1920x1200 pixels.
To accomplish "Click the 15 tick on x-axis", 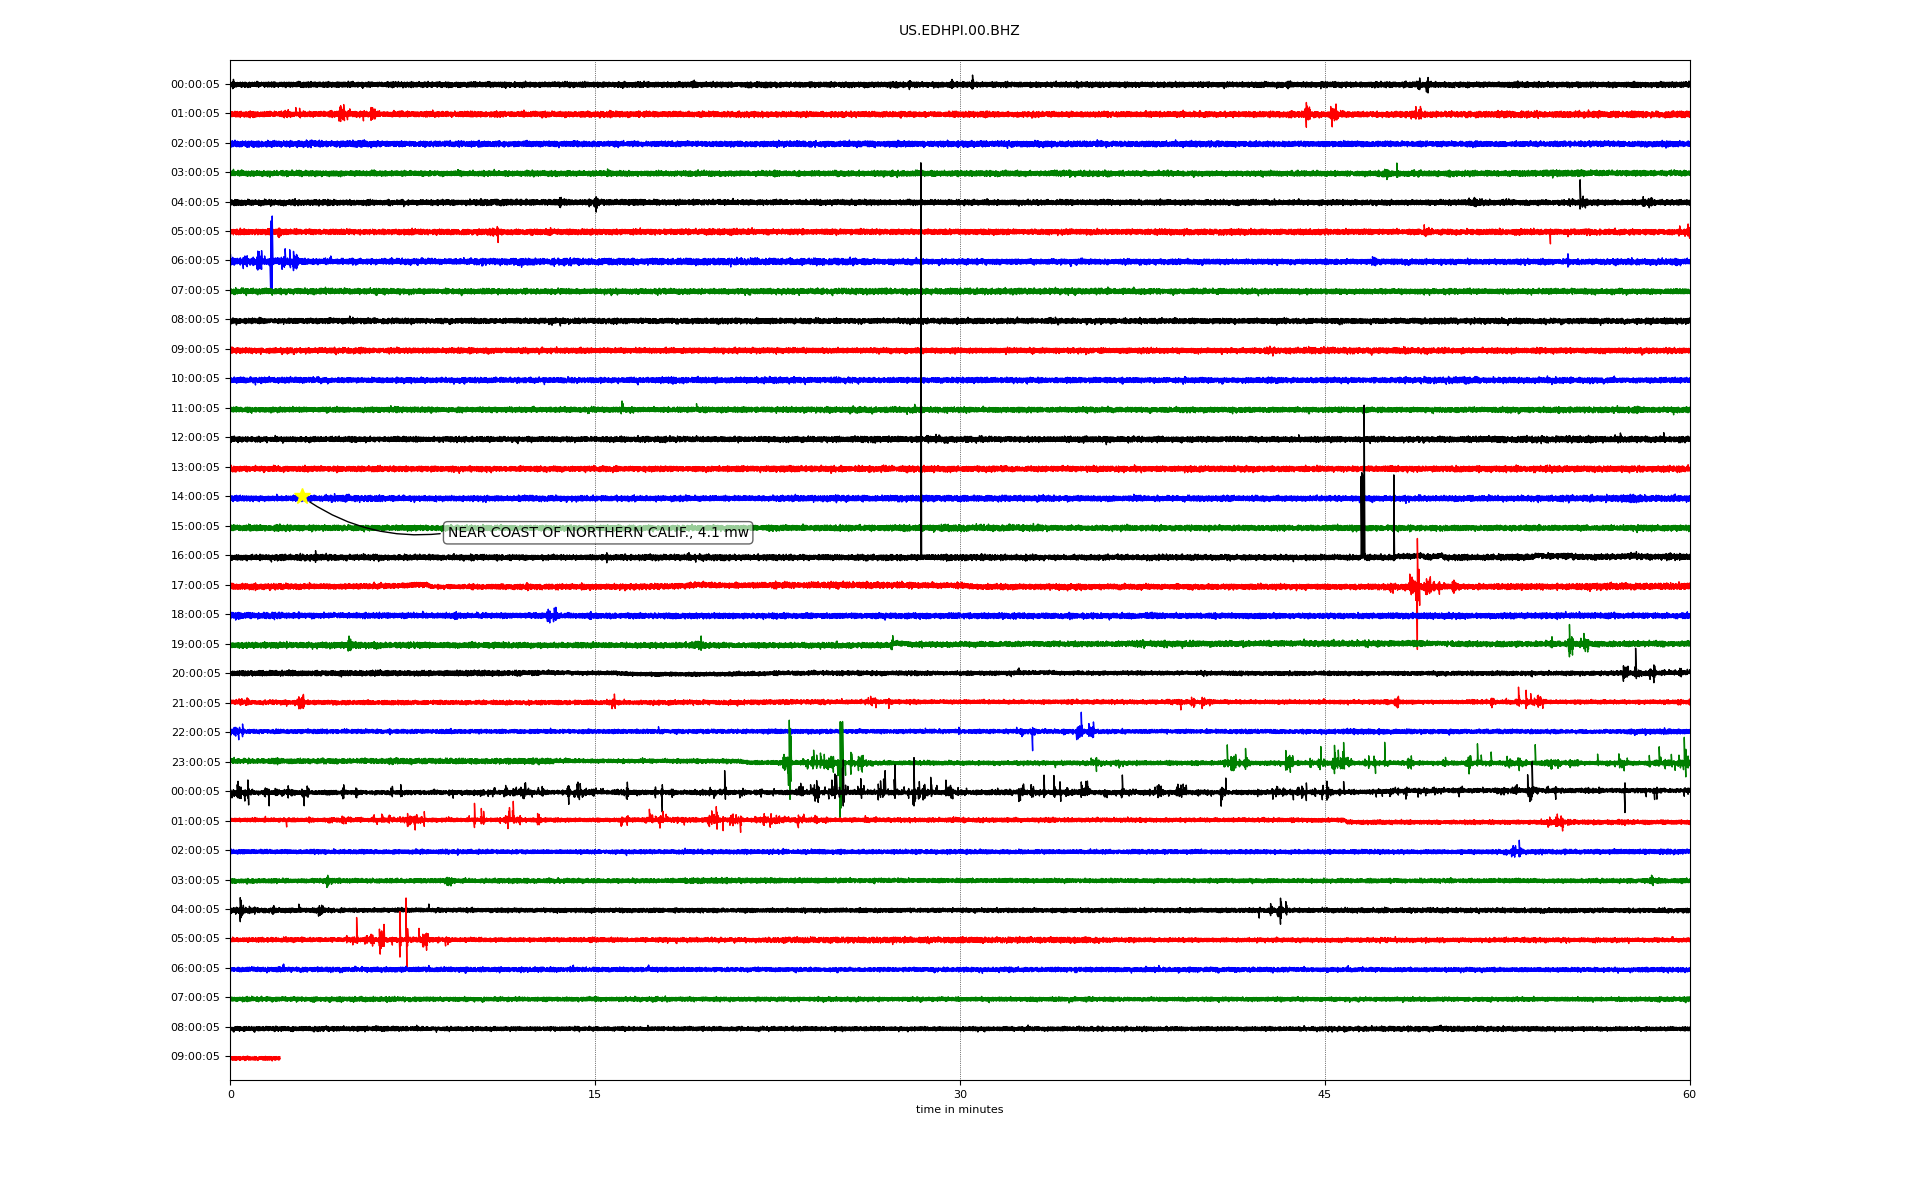I will point(595,1095).
